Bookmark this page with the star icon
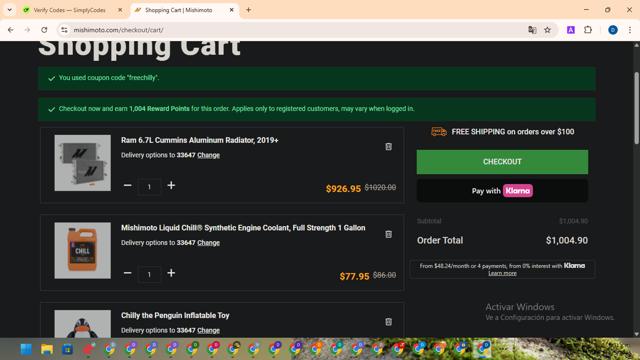Screen dimensions: 640x360 coord(547,30)
